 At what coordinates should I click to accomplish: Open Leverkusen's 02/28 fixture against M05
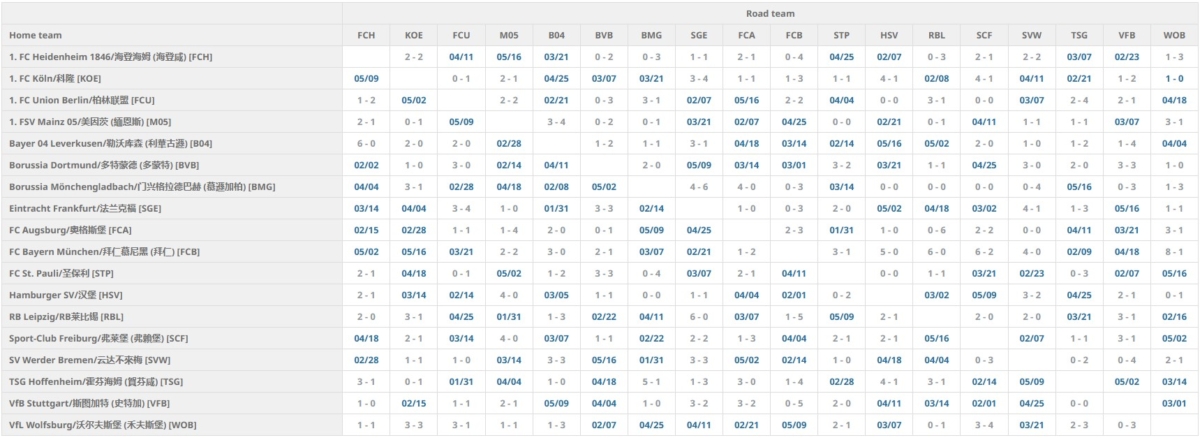(x=509, y=144)
